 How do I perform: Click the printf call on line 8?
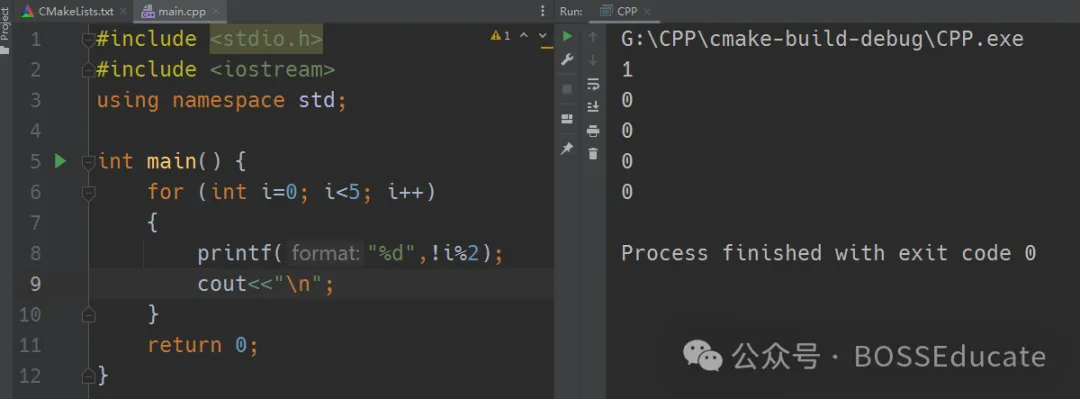click(x=236, y=254)
